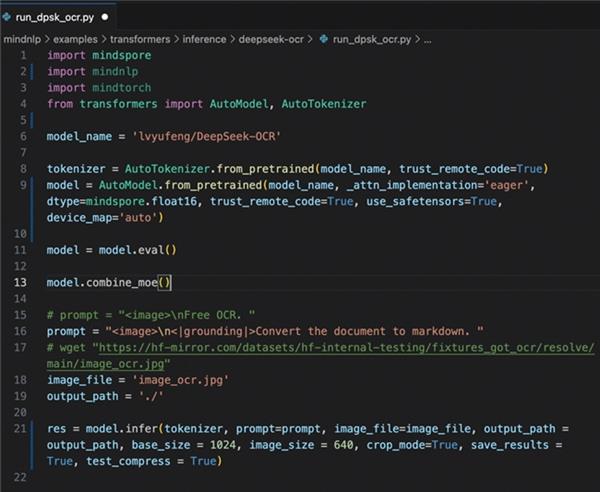Click 'model.infer' call on line 21
Image resolution: width=600 pixels, height=492 pixels.
122,428
